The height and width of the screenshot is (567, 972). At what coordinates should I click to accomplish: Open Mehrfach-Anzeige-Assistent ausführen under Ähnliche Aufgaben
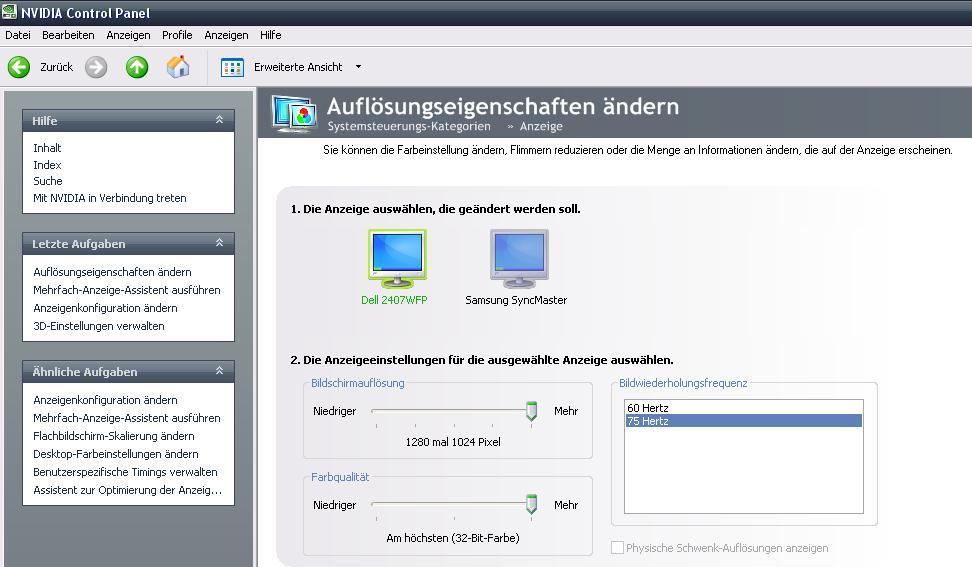click(126, 418)
